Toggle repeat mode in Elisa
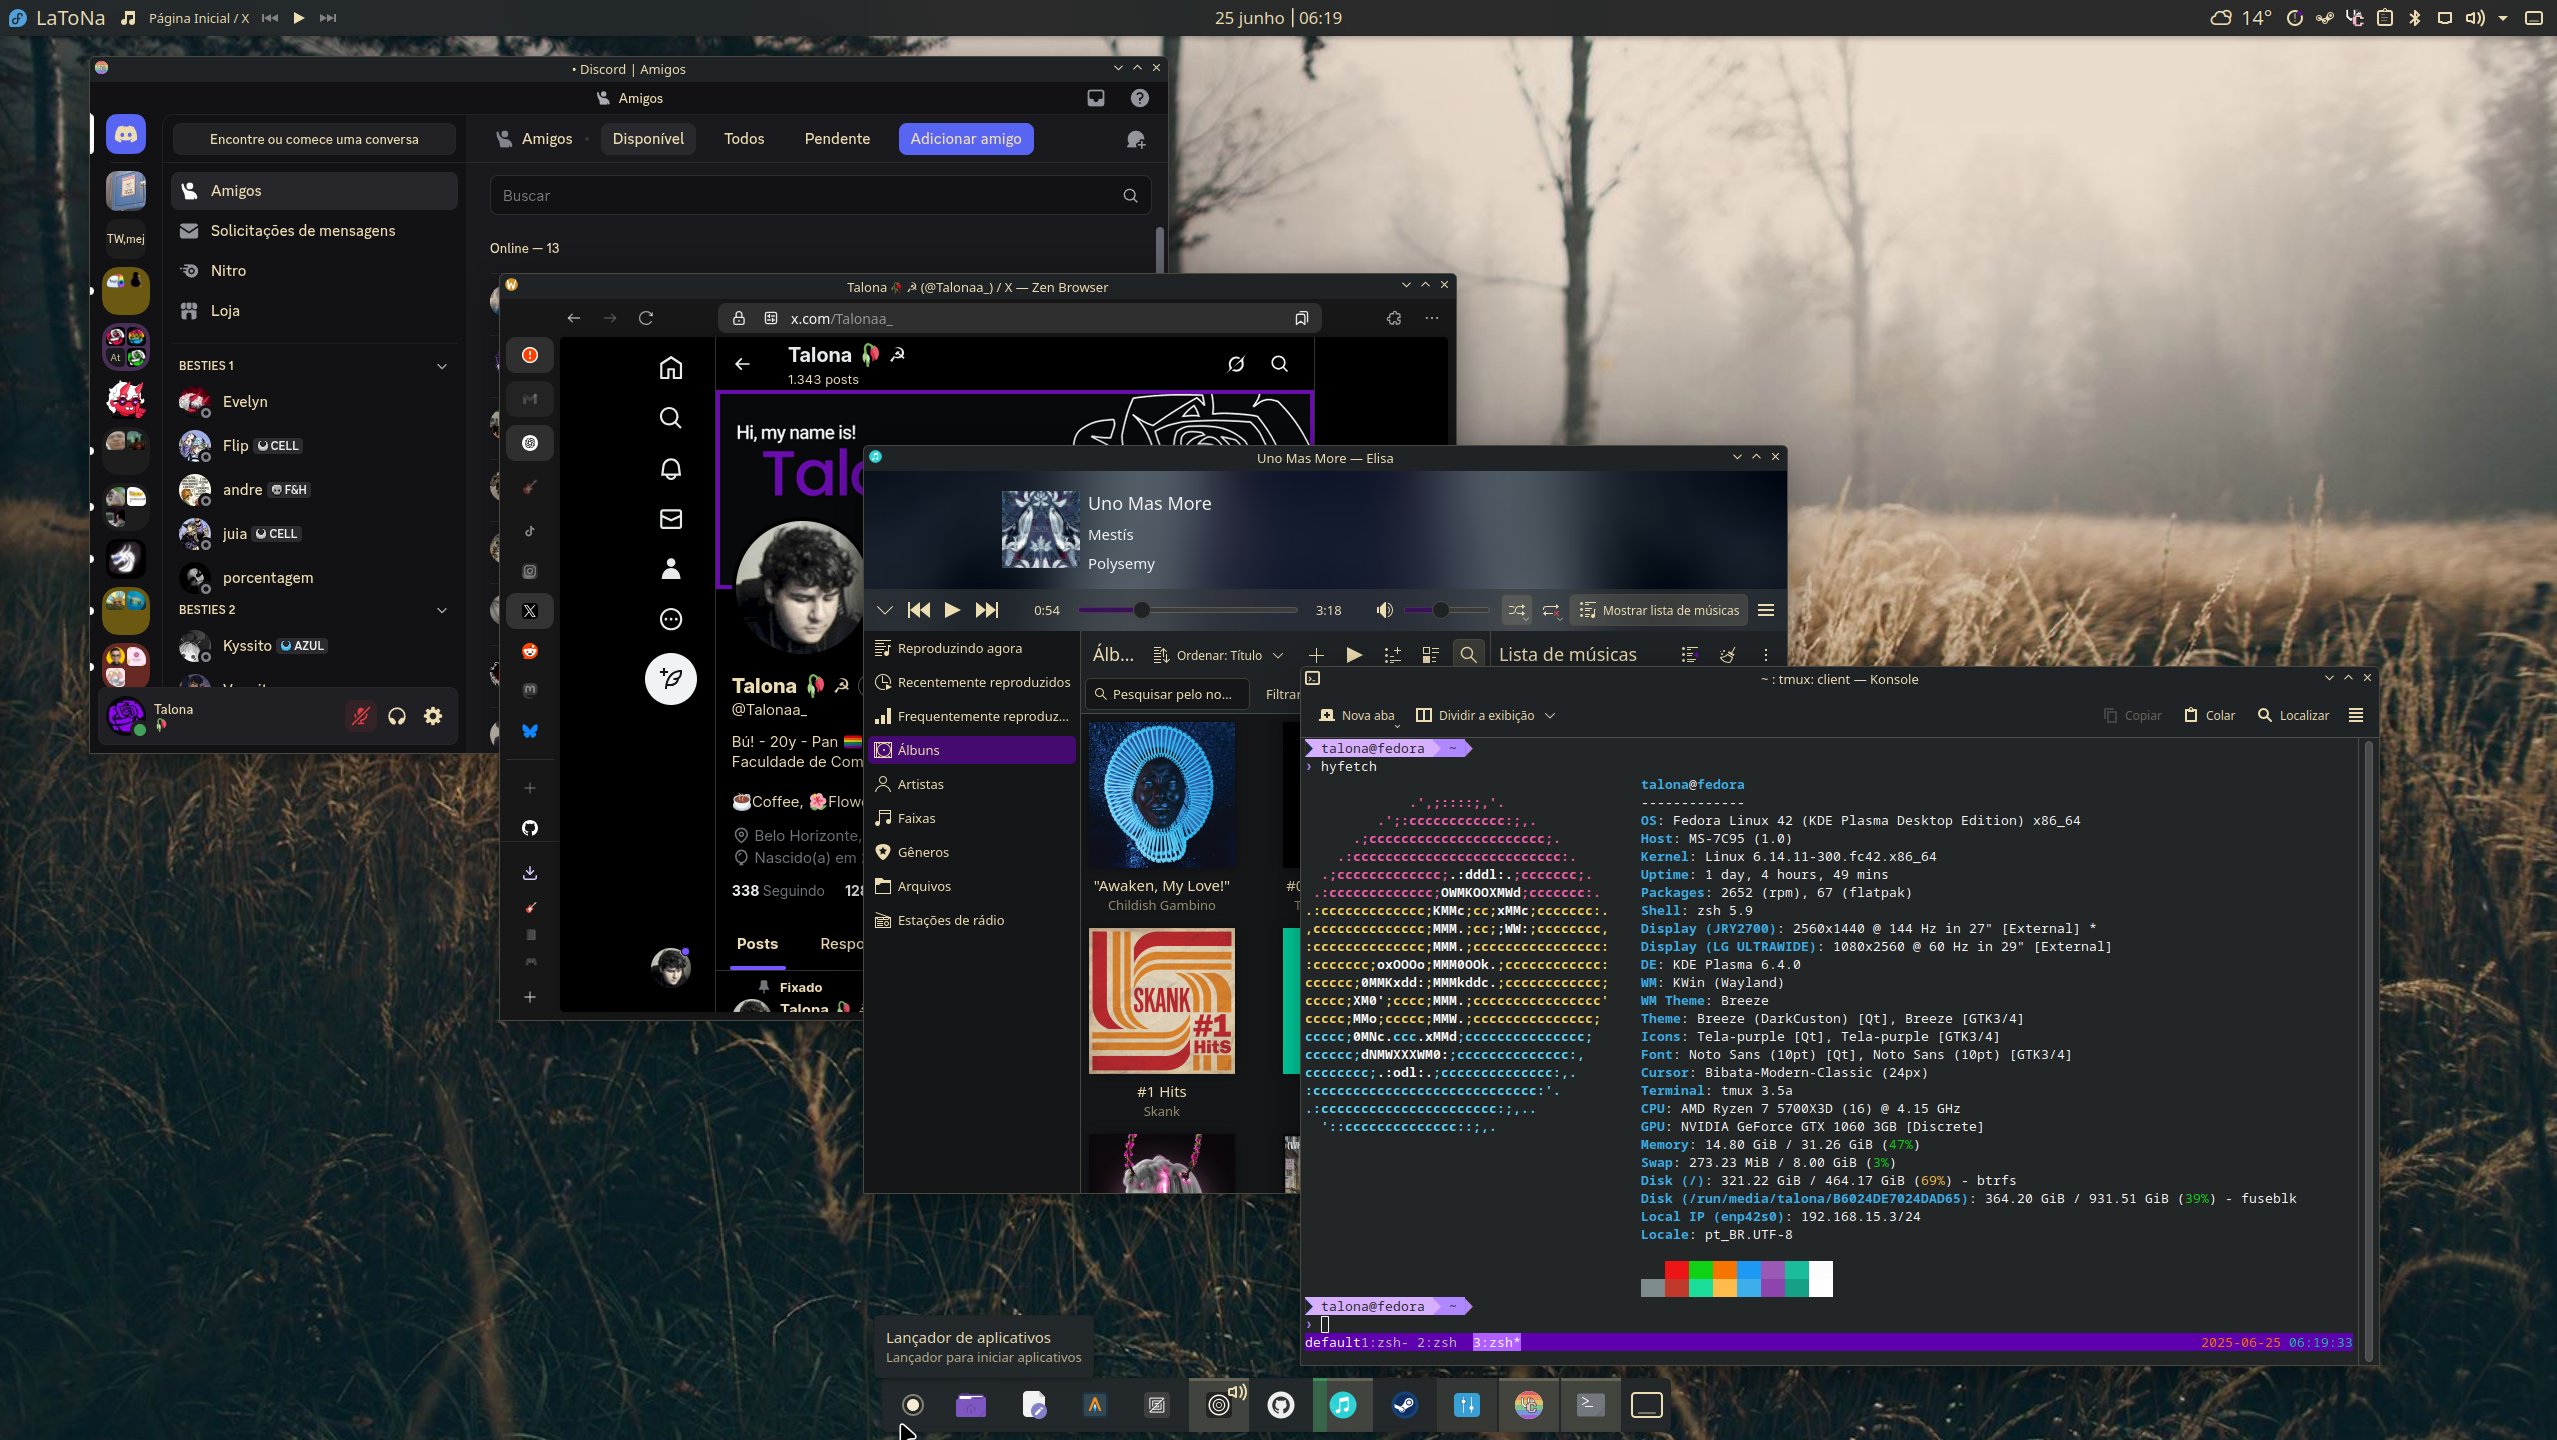 [x=1551, y=610]
